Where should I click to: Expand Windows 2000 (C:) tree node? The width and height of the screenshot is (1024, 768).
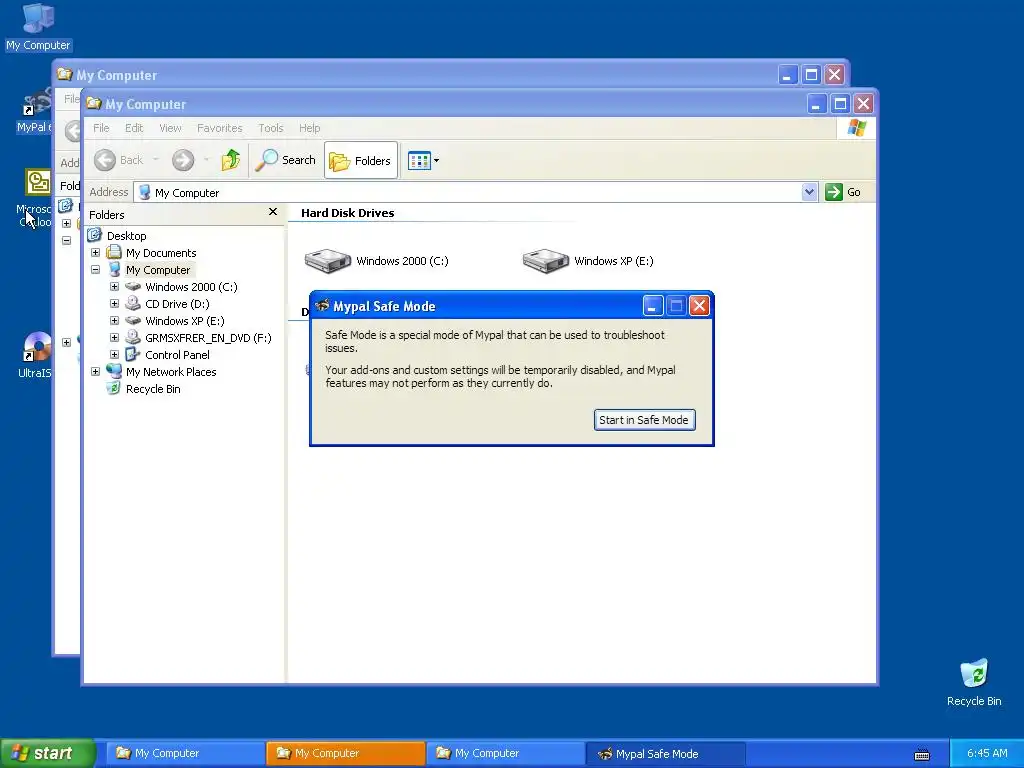pyautogui.click(x=114, y=287)
